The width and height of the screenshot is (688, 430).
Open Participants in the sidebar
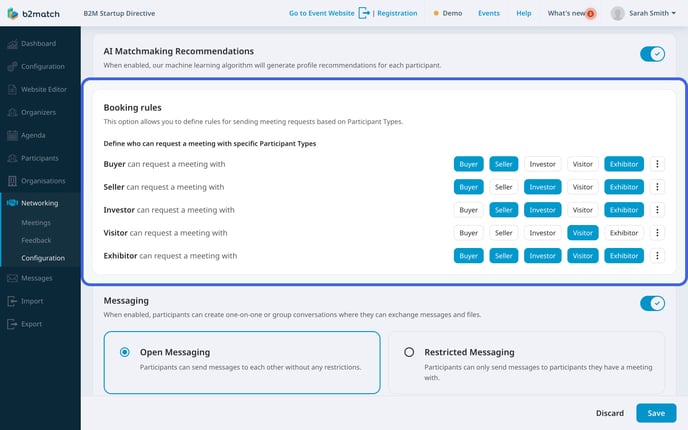click(x=40, y=158)
